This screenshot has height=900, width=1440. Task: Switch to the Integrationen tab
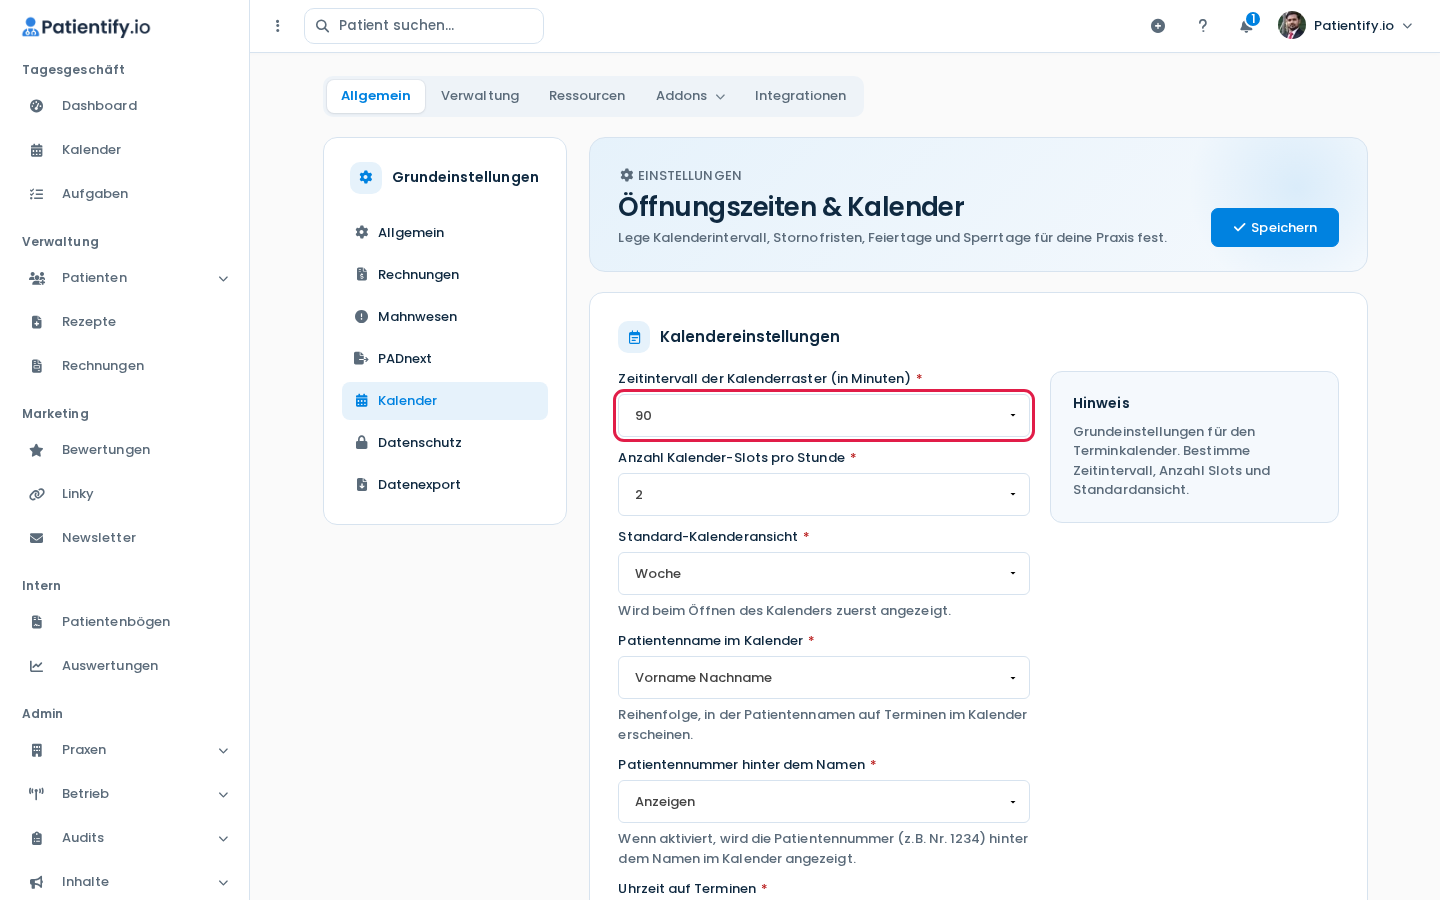(x=800, y=96)
